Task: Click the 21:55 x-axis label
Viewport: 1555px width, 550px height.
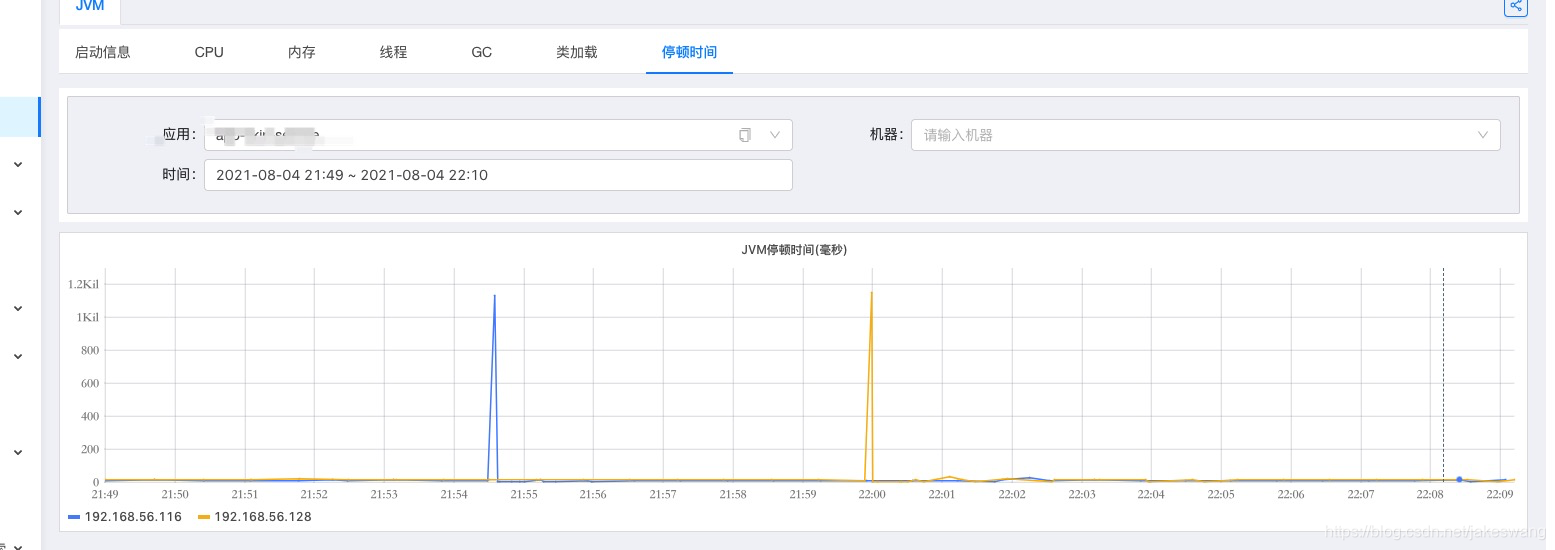Action: (524, 494)
